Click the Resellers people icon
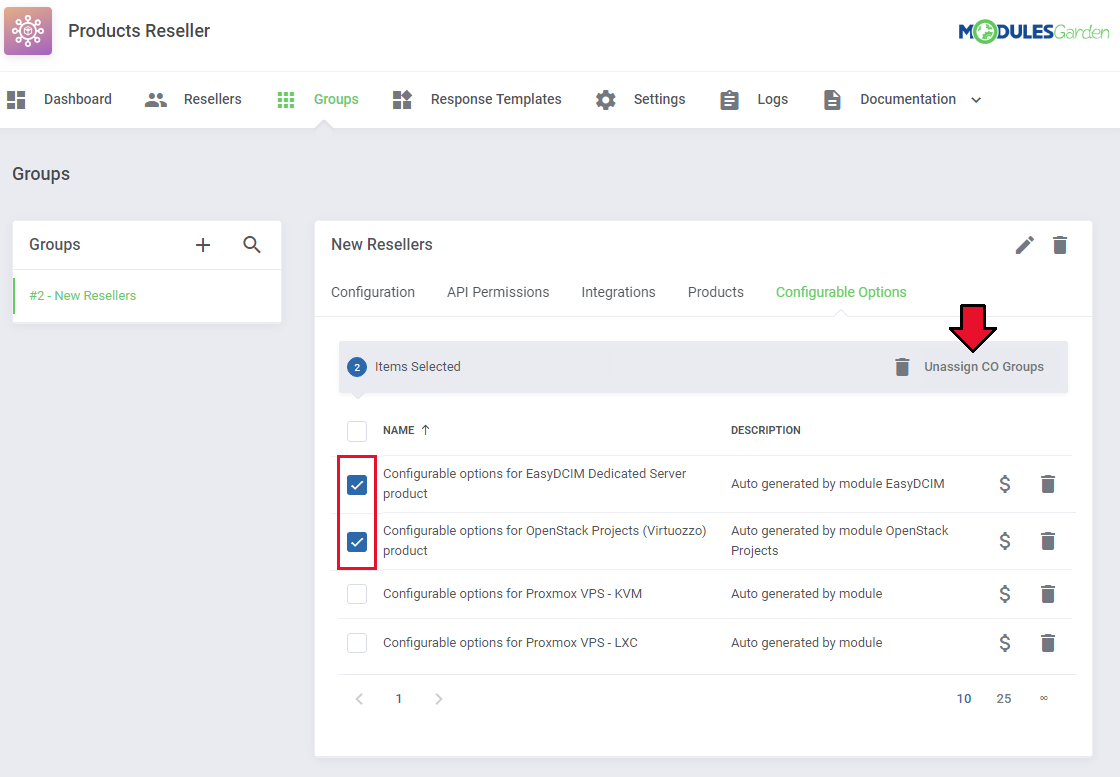Viewport: 1120px width, 777px height. [x=156, y=99]
